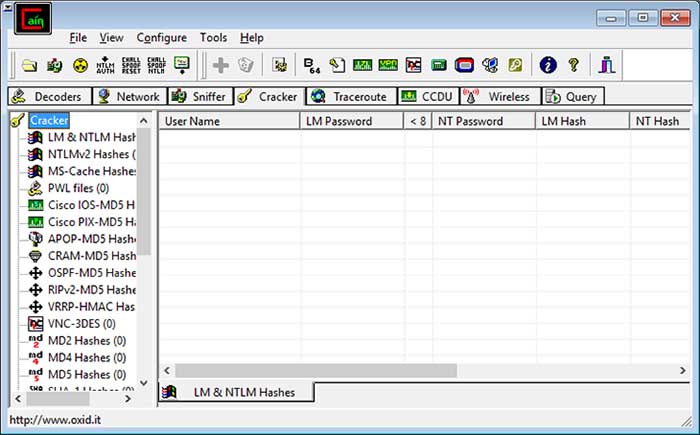Select the Cracker tab
Viewport: 700px width, 435px height.
269,96
